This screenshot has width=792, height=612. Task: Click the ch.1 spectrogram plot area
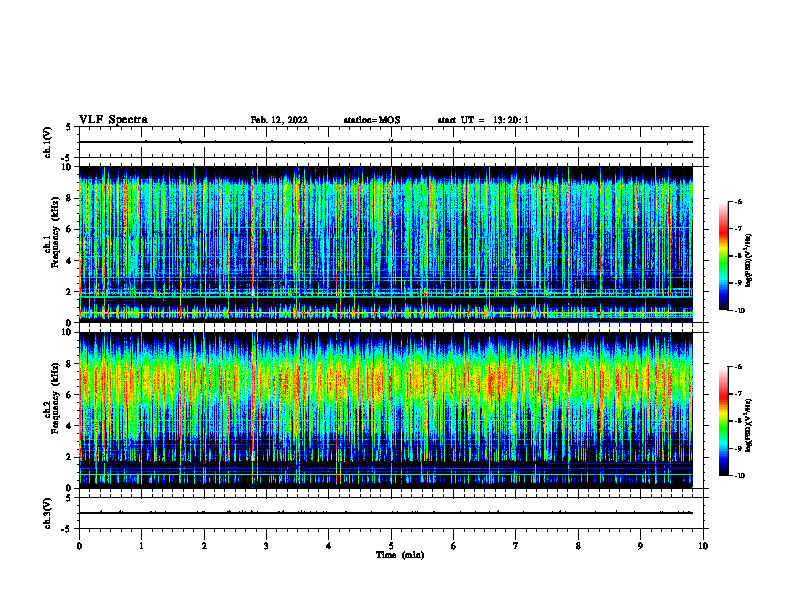coord(386,244)
